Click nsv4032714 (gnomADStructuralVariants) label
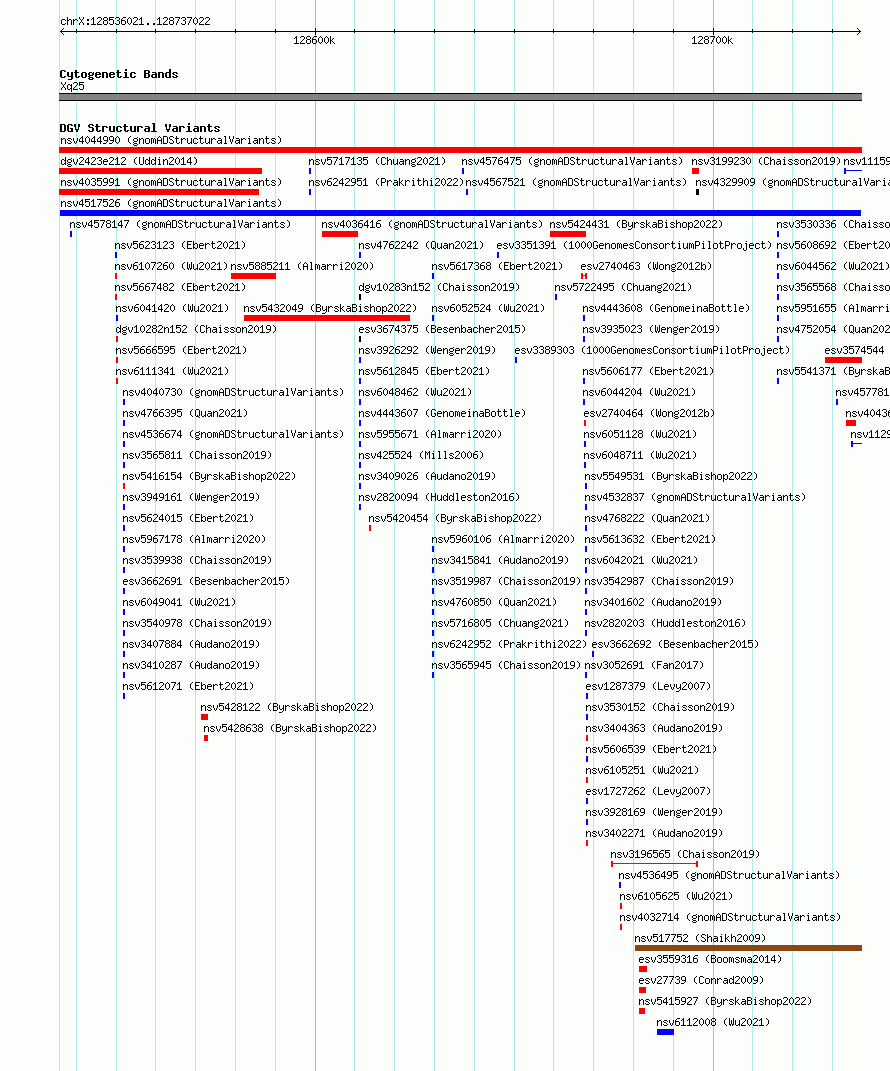This screenshot has height=1071, width=890. [730, 917]
